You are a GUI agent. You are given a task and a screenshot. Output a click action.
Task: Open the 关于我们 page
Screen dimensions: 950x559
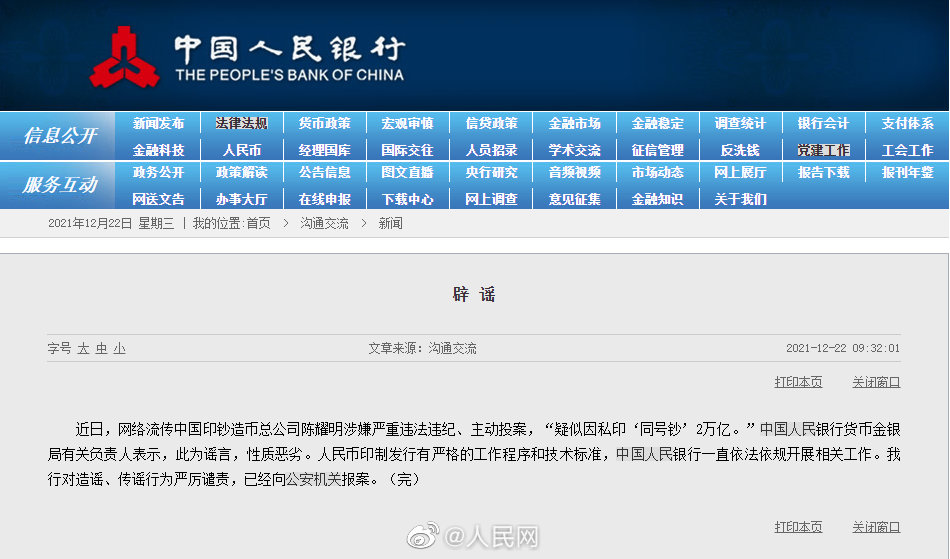point(740,199)
